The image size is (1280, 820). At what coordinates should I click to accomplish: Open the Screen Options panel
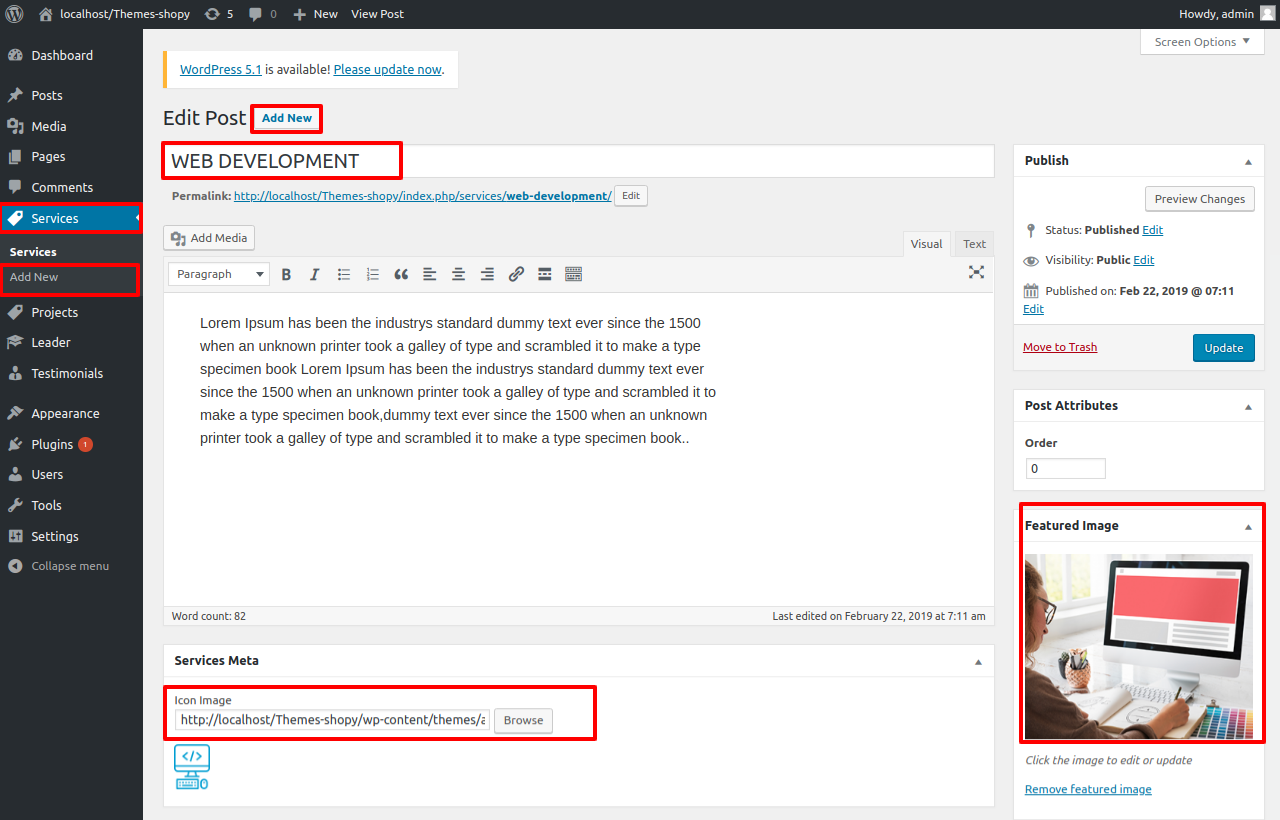1201,42
